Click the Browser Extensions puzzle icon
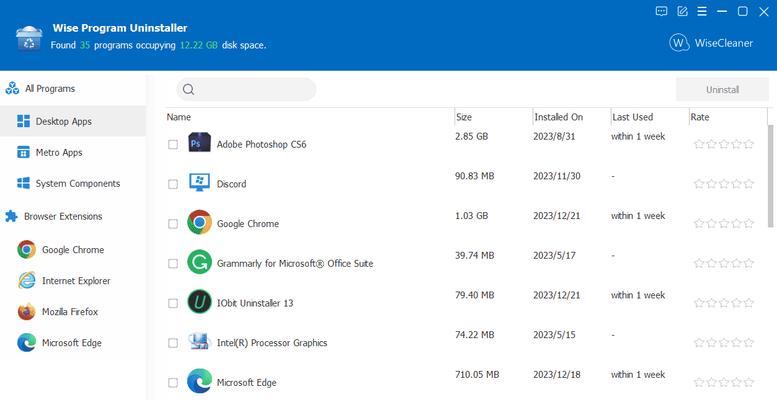This screenshot has height=400, width=777. click(11, 216)
